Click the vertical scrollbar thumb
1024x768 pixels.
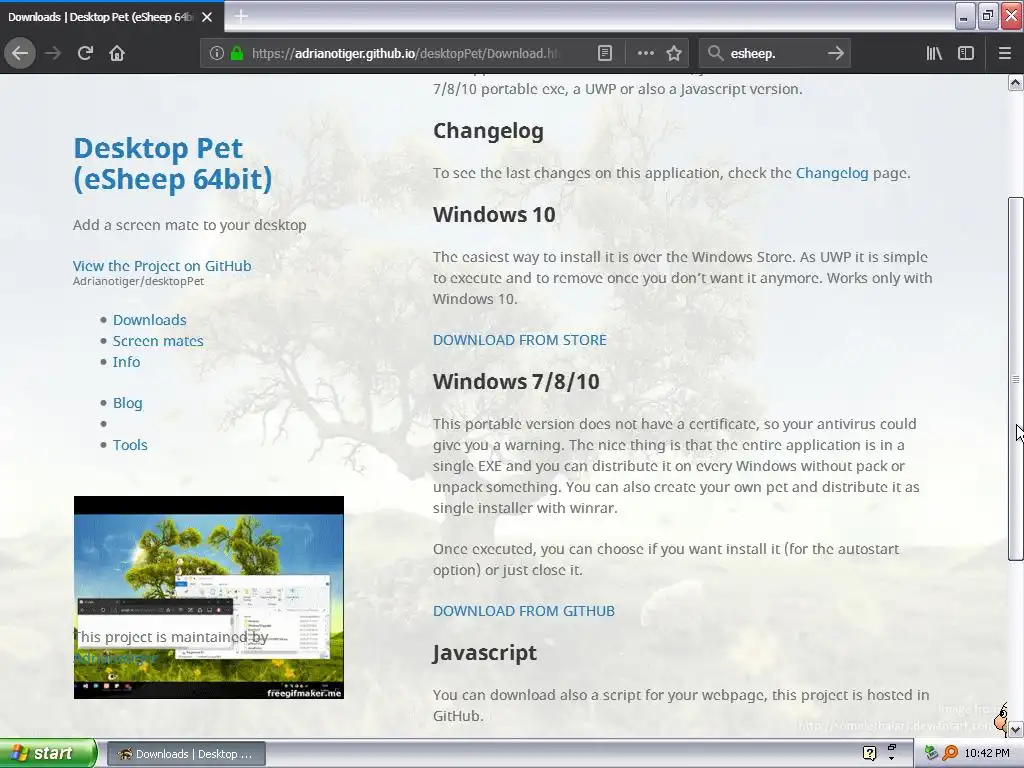point(1016,379)
